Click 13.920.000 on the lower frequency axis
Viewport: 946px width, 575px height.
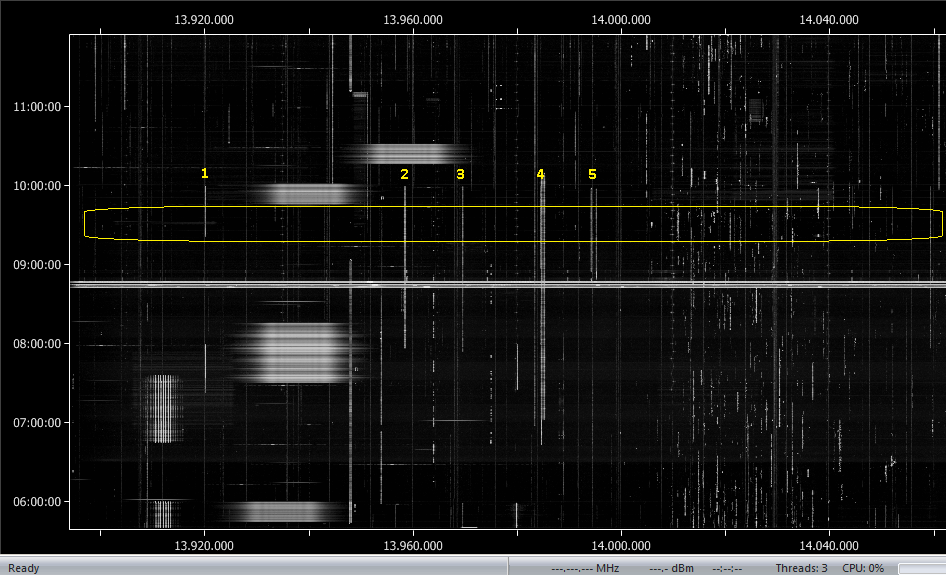(204, 546)
